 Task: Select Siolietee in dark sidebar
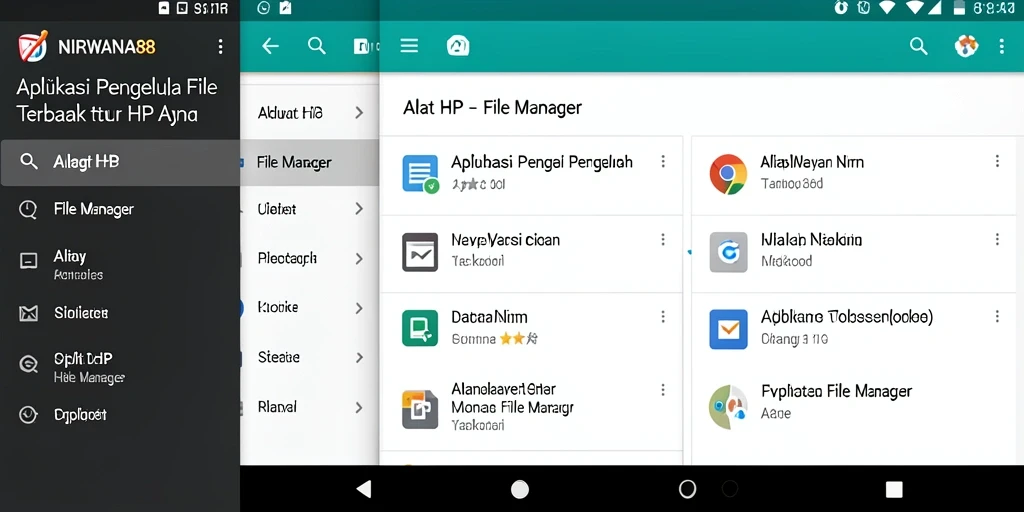[120, 313]
